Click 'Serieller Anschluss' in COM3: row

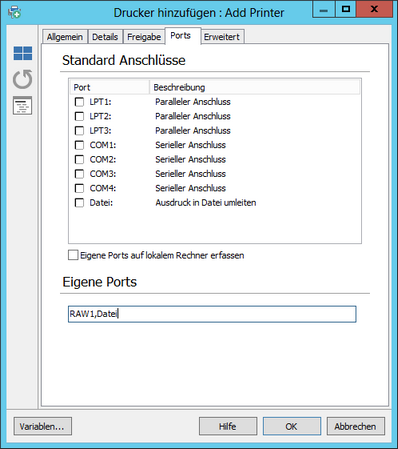tap(190, 174)
